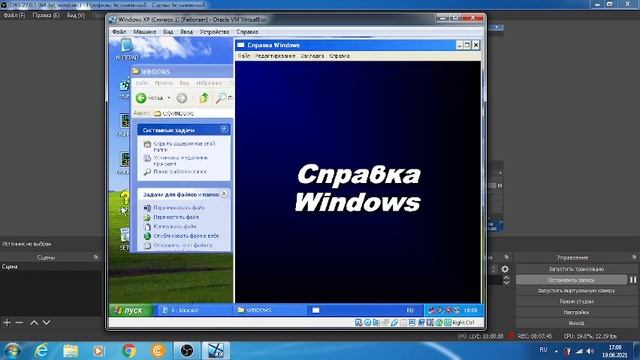Click Копировать файл link

[175, 227]
